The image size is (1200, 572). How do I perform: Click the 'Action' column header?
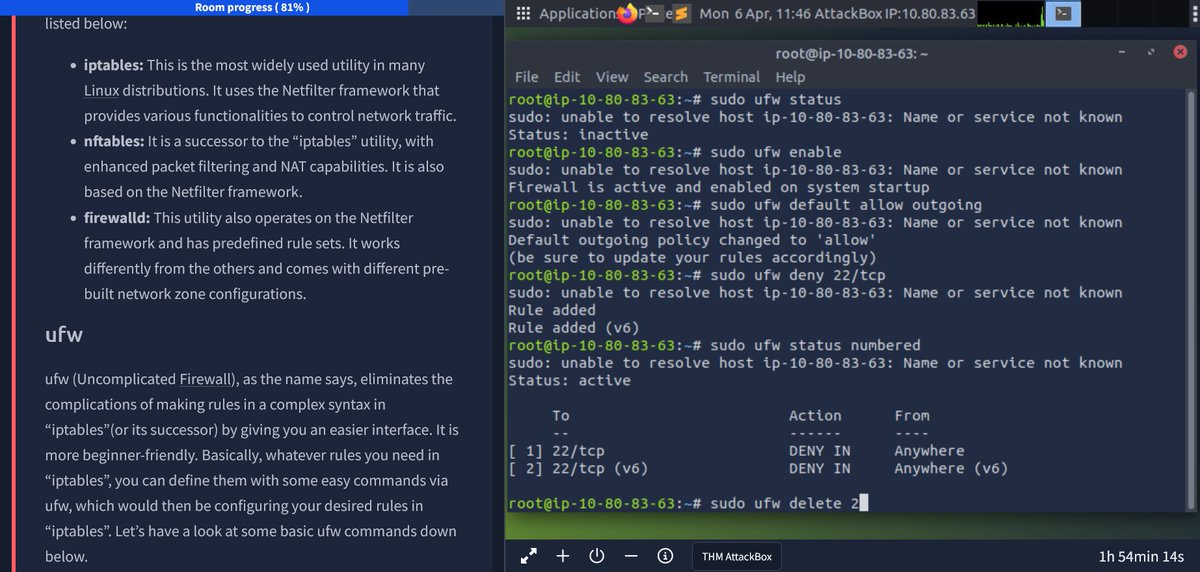click(815, 415)
